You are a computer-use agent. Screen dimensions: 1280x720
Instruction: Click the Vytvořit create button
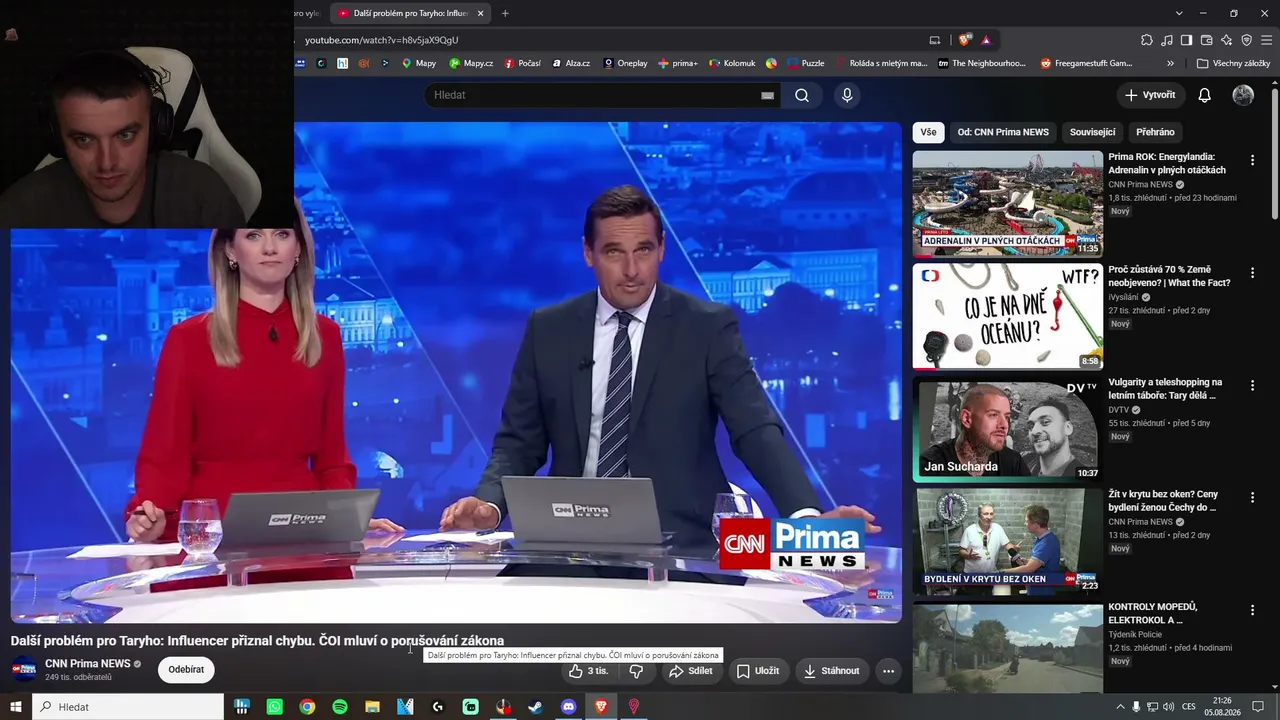coord(1150,95)
